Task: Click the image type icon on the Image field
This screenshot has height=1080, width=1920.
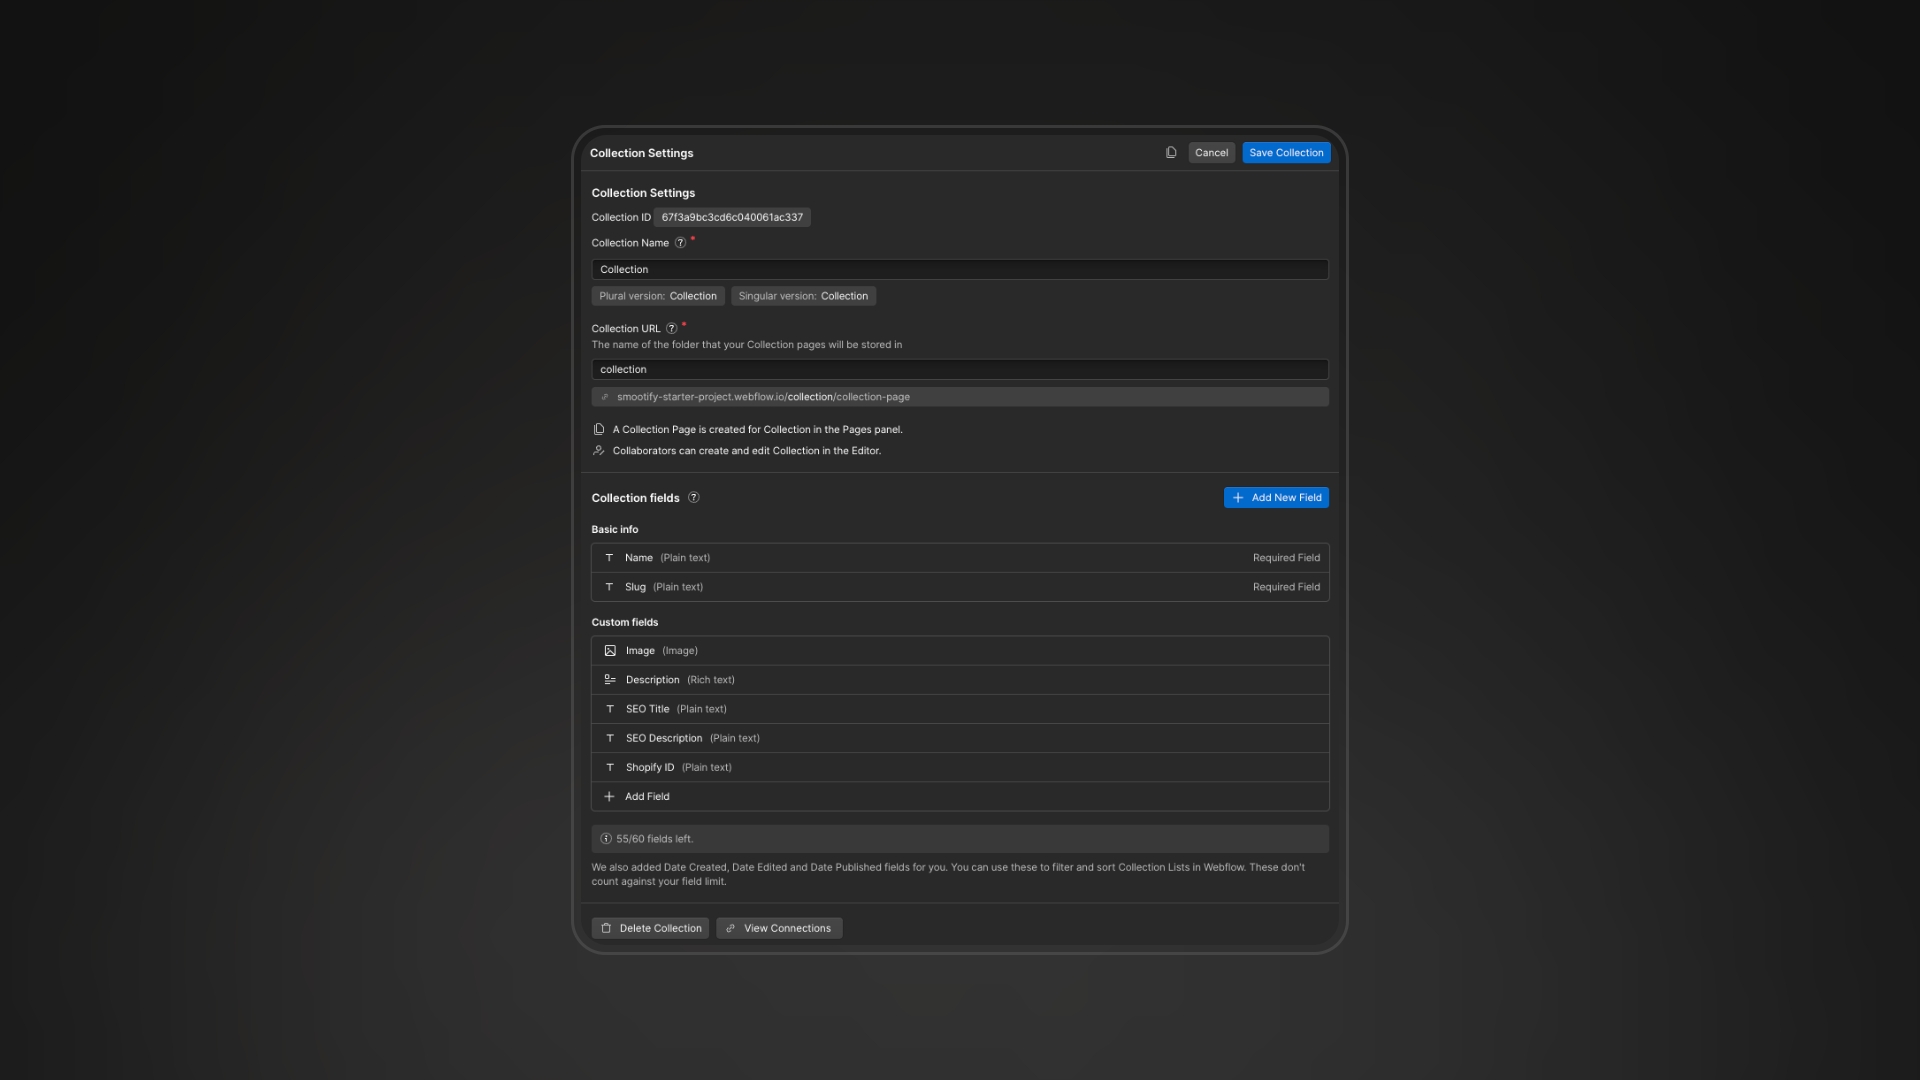Action: [x=610, y=650]
